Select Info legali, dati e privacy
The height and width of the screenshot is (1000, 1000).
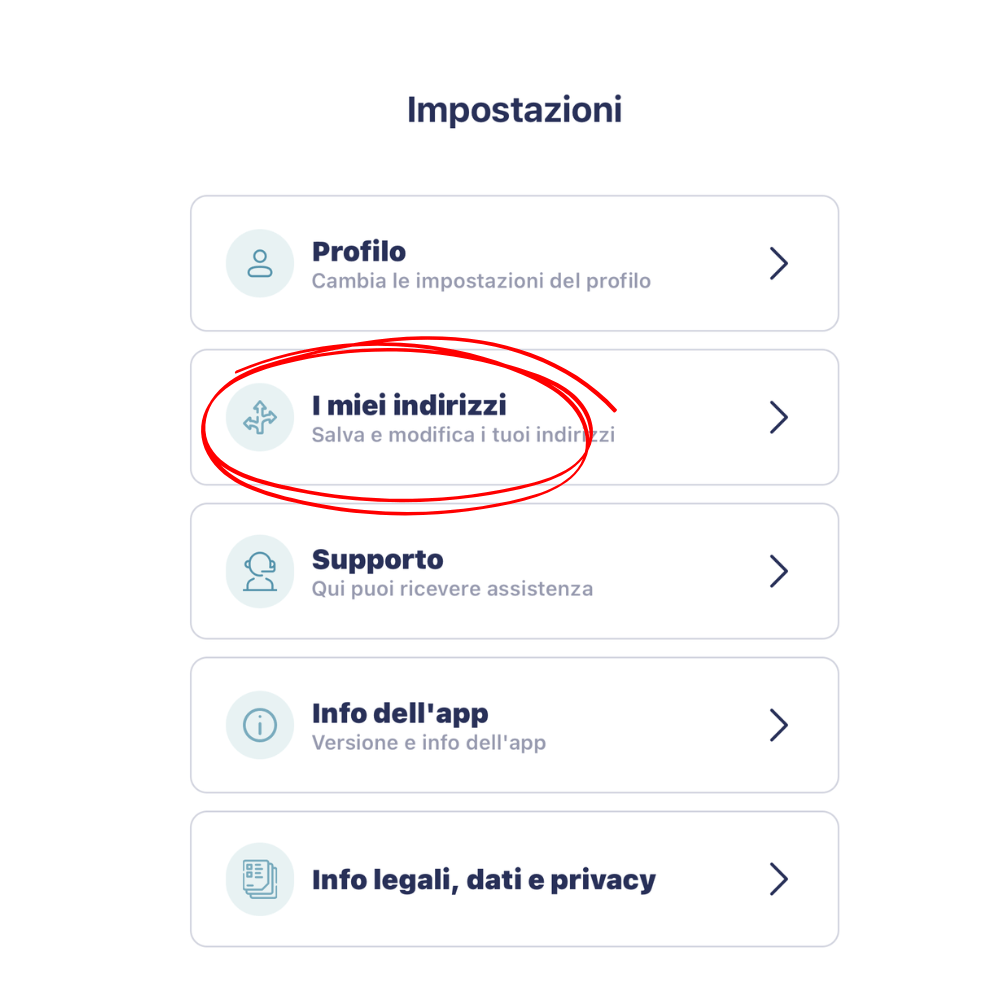pyautogui.click(x=484, y=880)
